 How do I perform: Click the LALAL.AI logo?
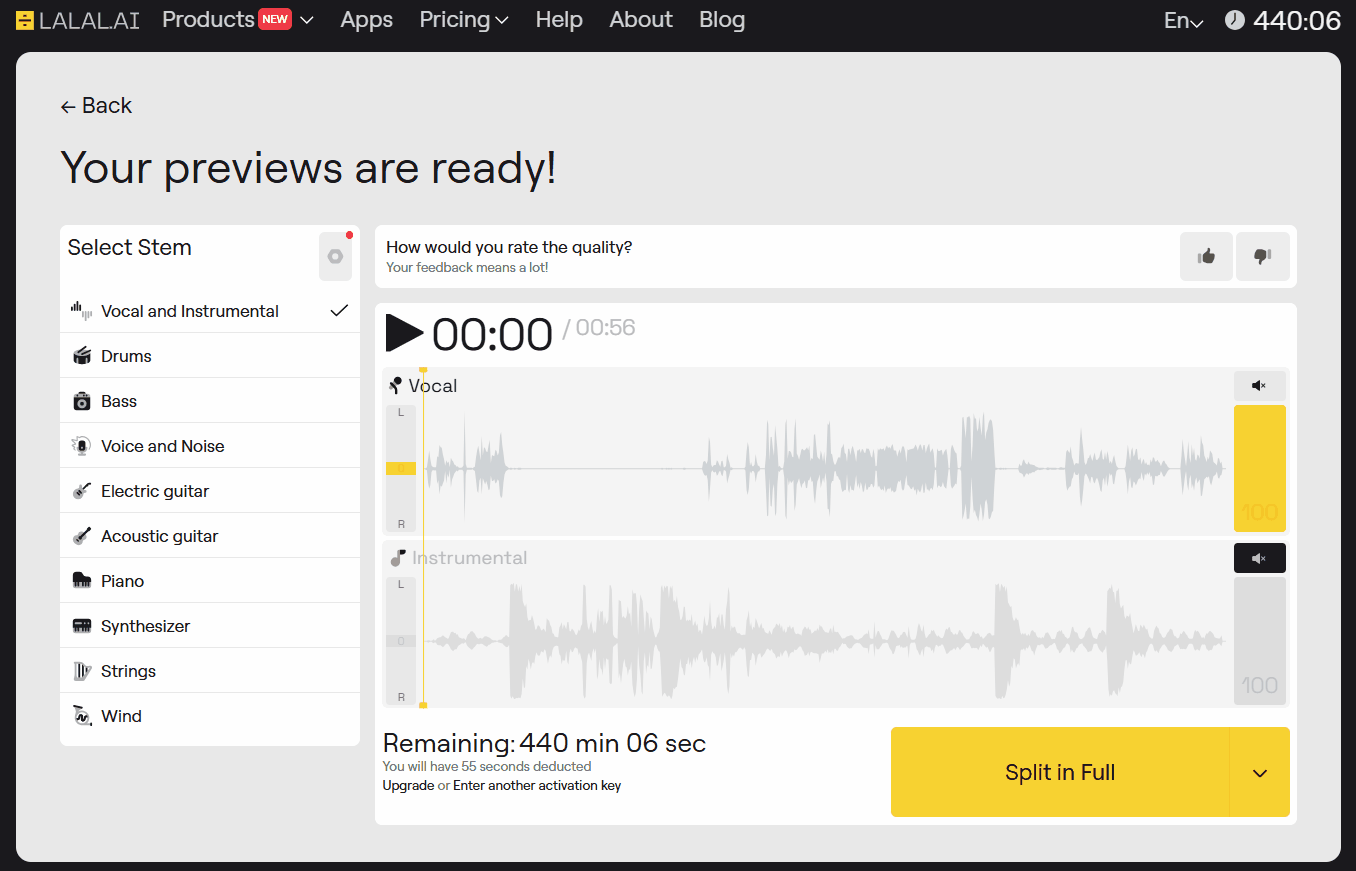pyautogui.click(x=78, y=20)
